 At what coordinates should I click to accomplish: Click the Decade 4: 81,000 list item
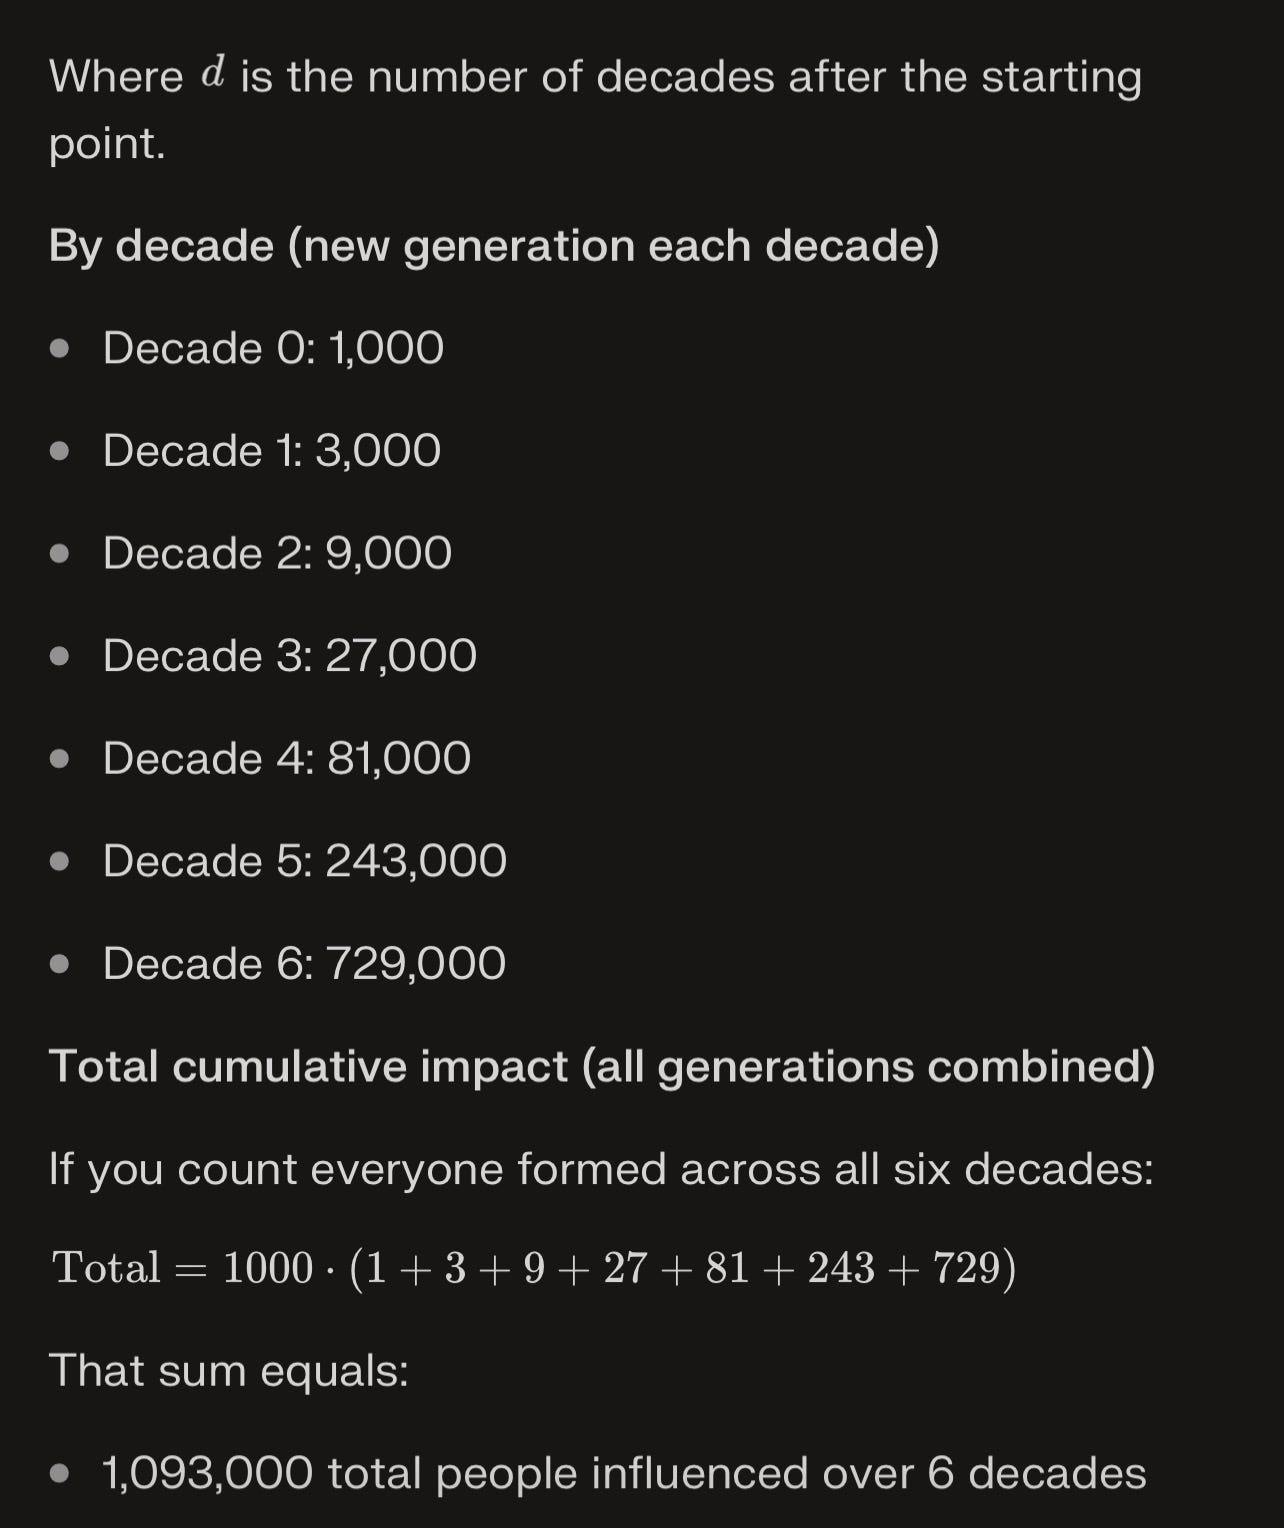tap(287, 758)
